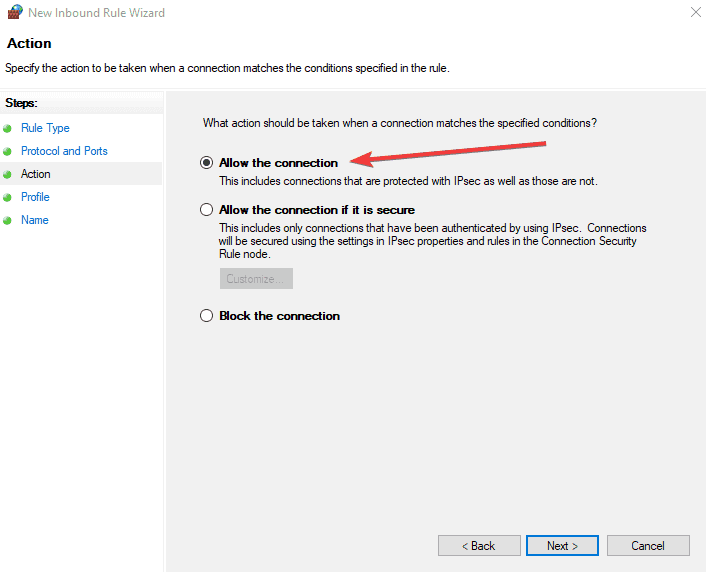Click the green bullet beside Rule Type

click(8, 128)
